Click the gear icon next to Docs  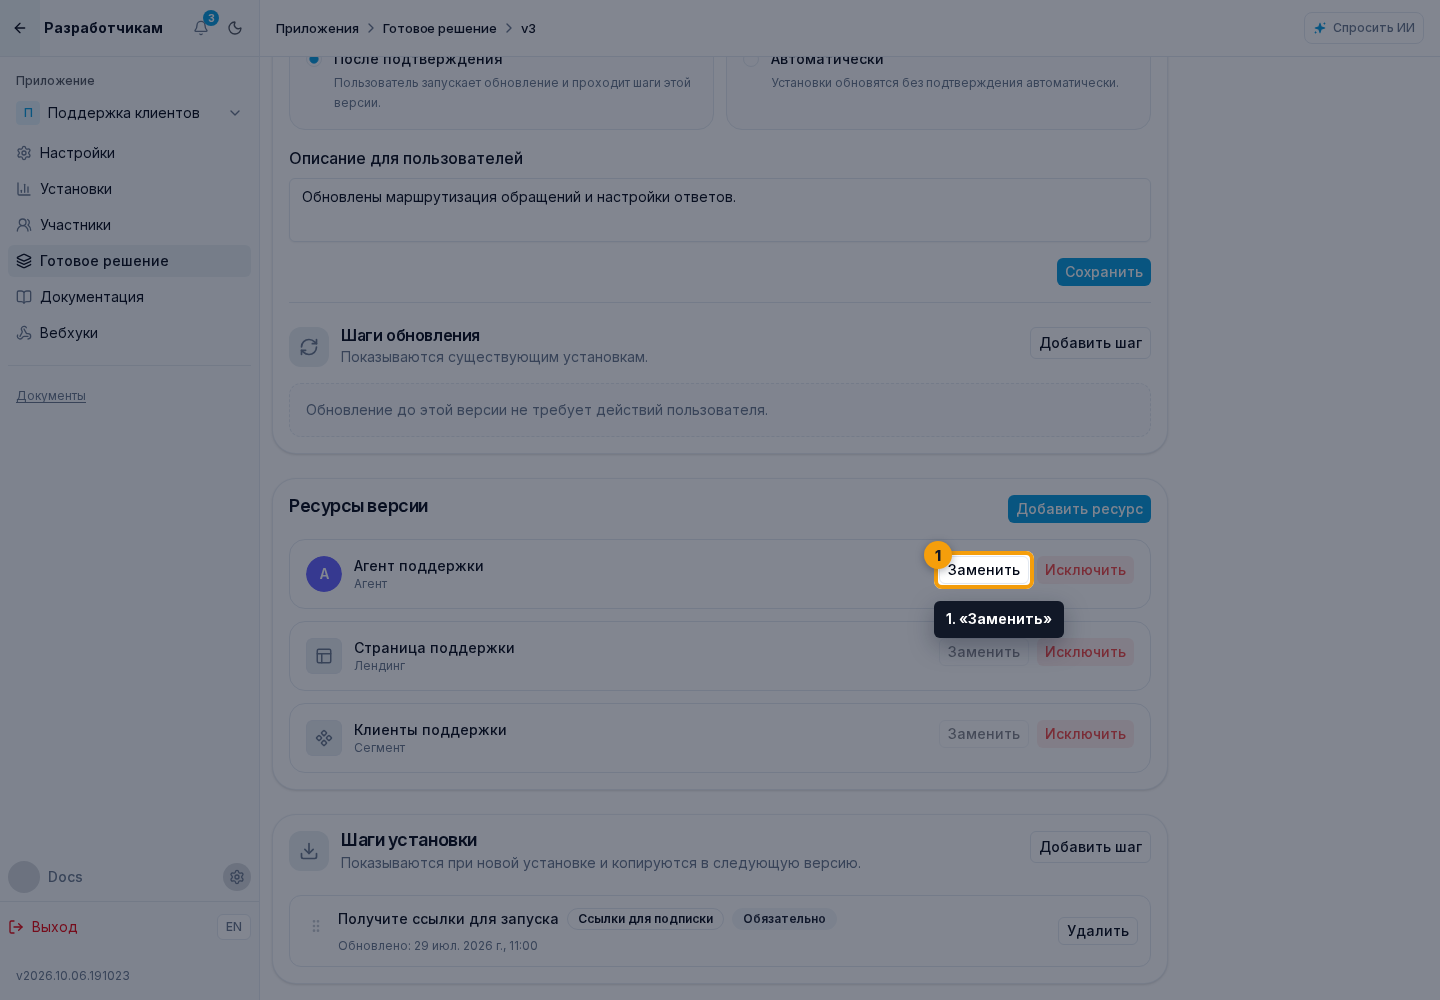tap(237, 877)
